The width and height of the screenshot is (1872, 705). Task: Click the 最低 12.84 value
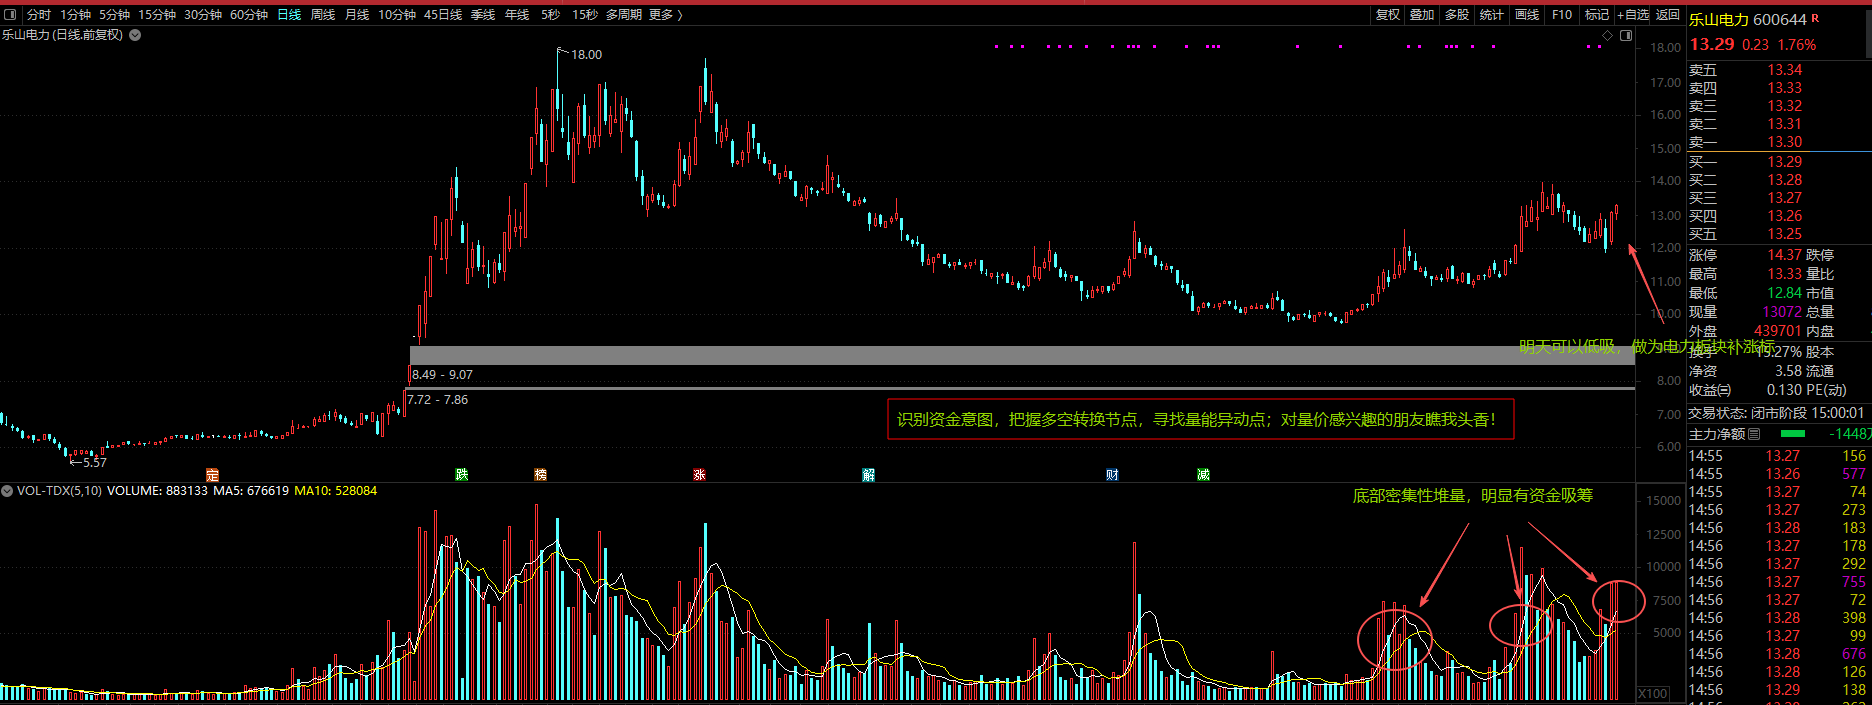click(1784, 293)
